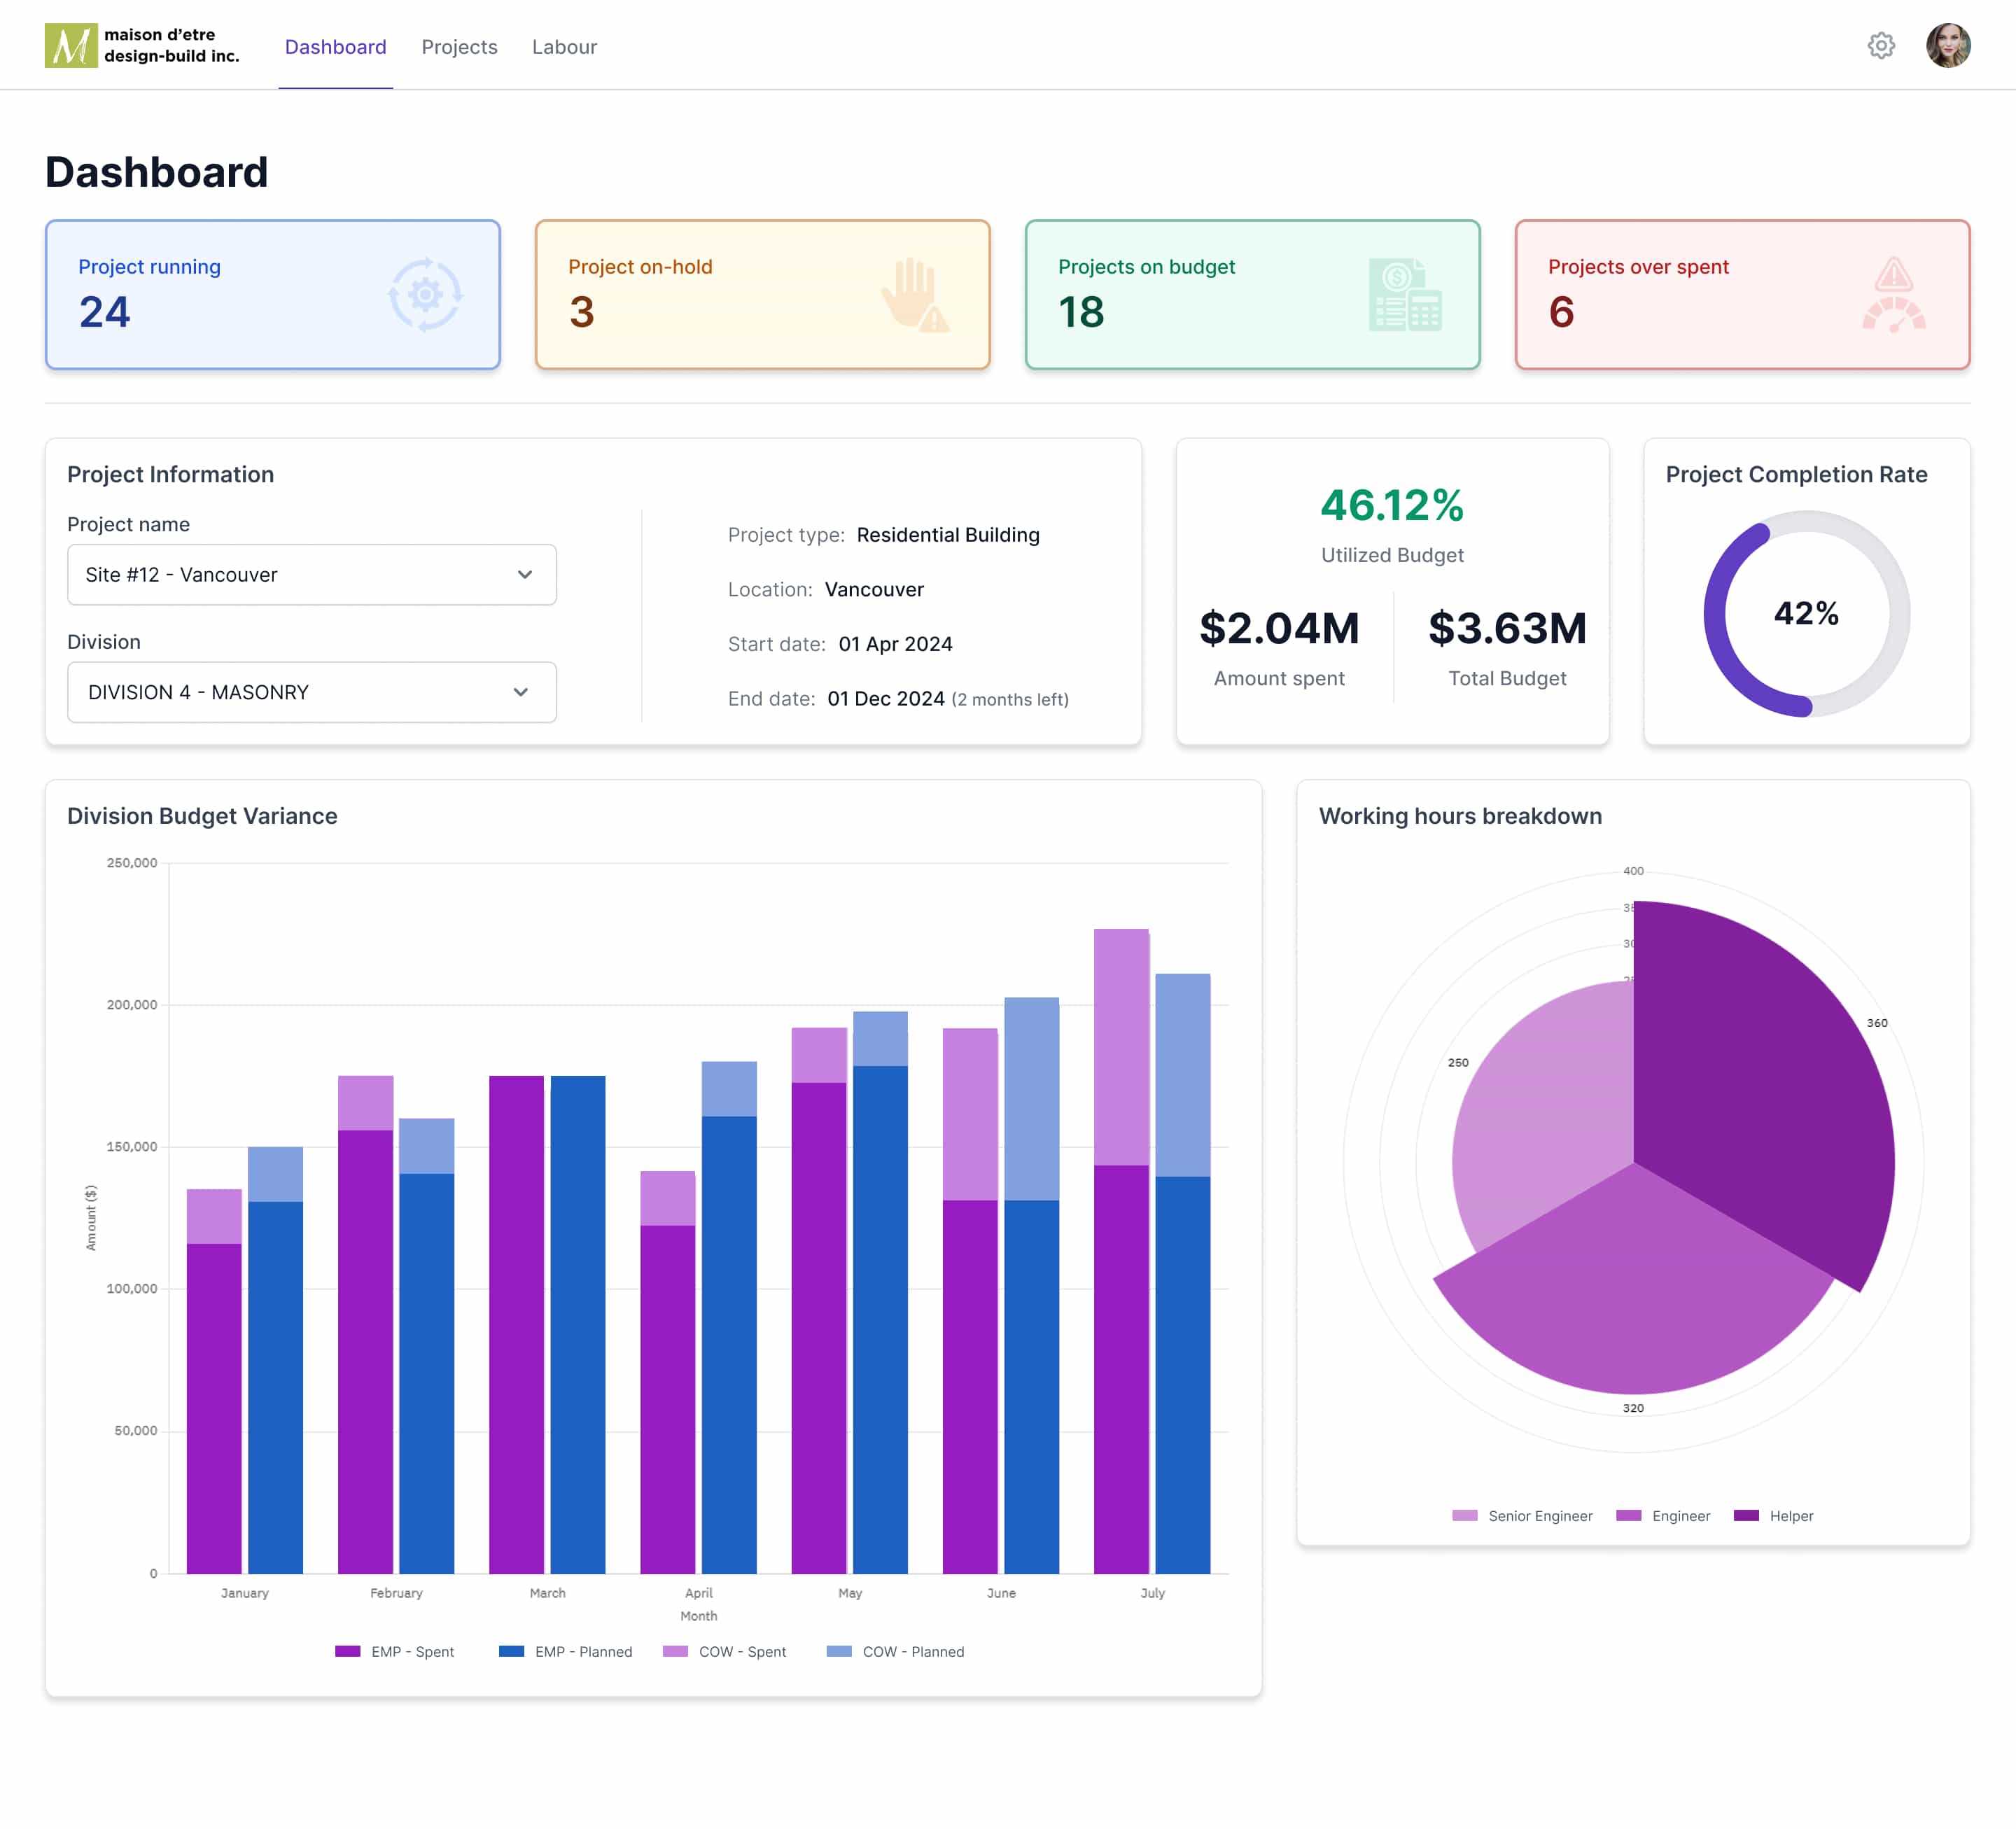Click the maison d'etre logo
Viewport: 2016px width, 1829px height.
point(71,46)
